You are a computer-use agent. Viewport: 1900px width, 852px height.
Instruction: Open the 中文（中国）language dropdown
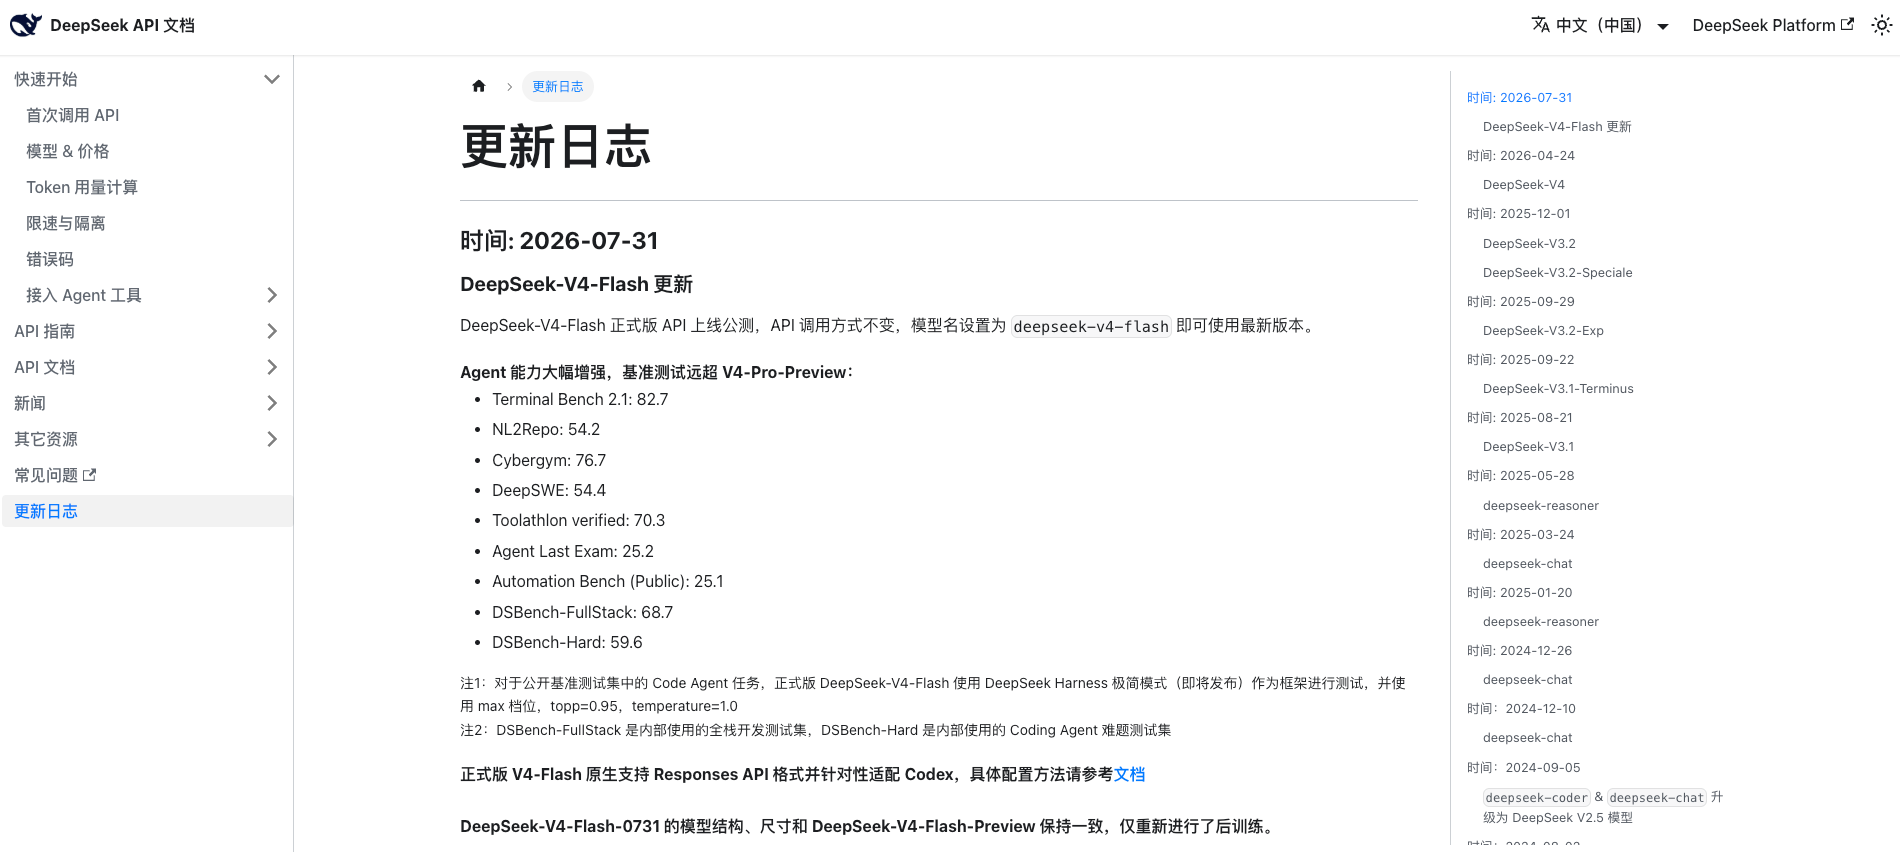[1600, 25]
